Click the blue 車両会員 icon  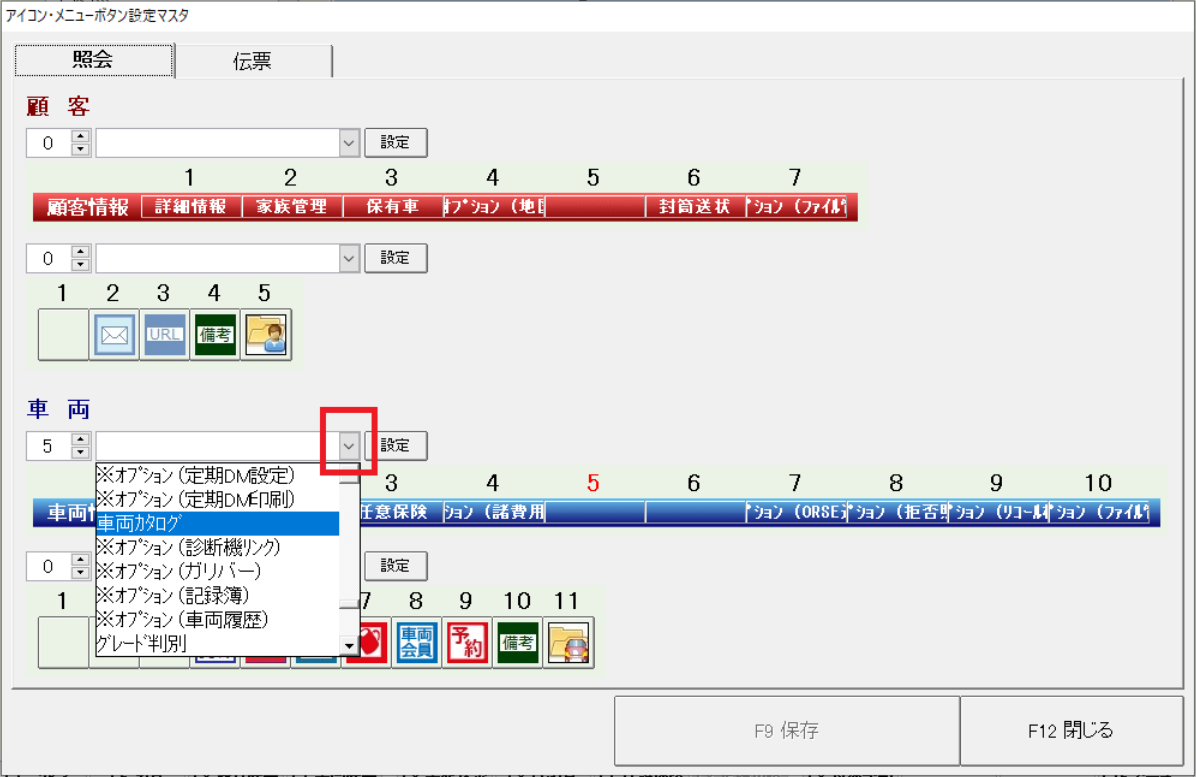pos(416,642)
